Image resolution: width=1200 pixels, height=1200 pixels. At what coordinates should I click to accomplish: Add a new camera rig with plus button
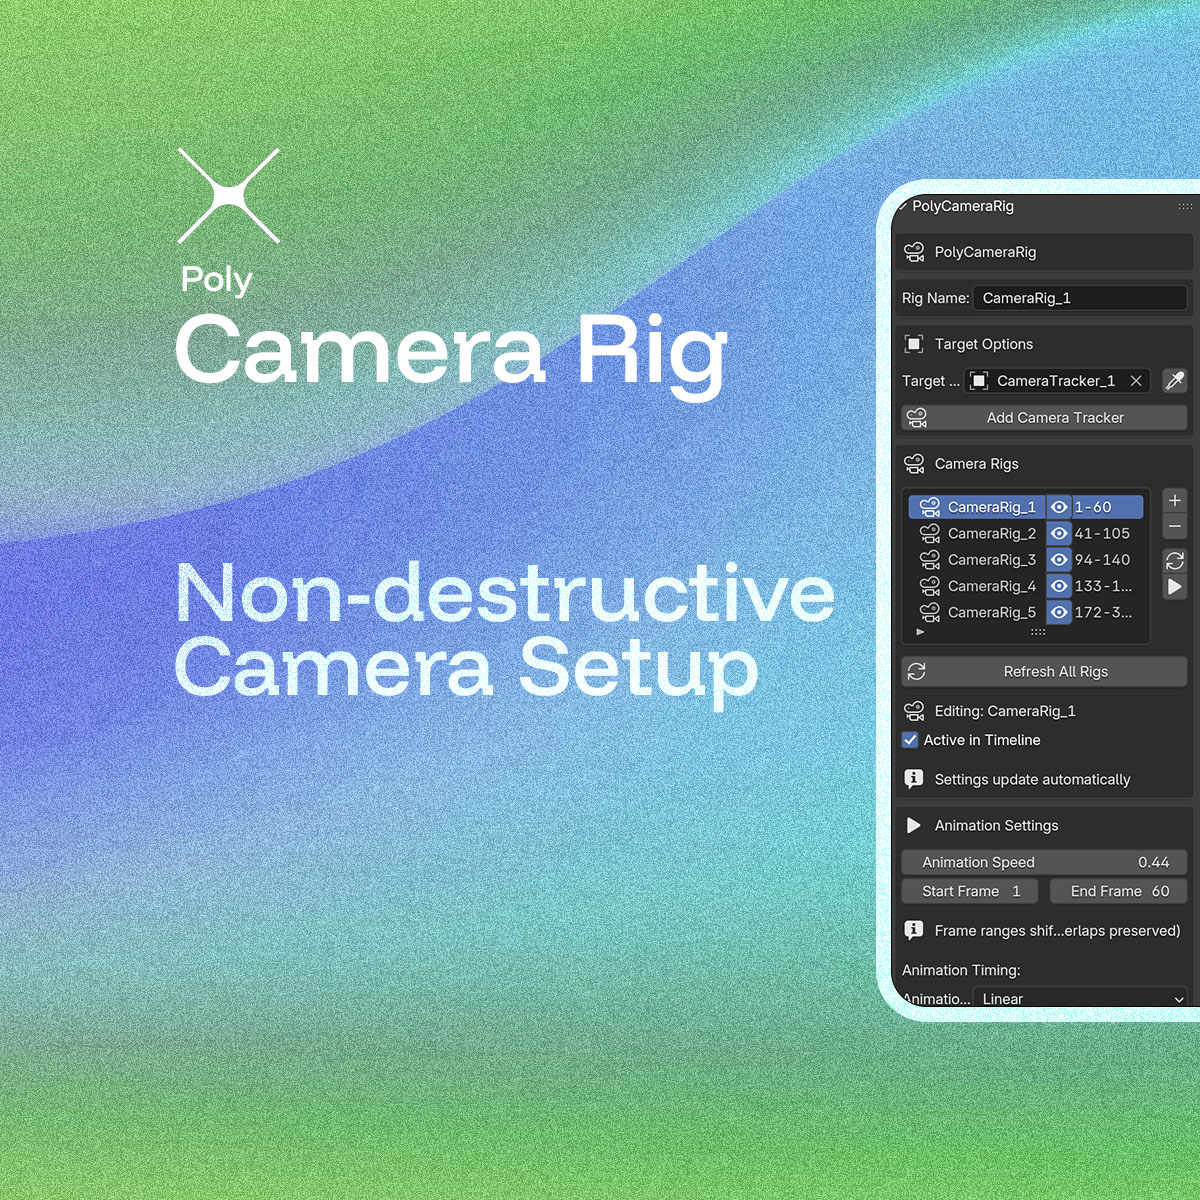pos(1175,501)
